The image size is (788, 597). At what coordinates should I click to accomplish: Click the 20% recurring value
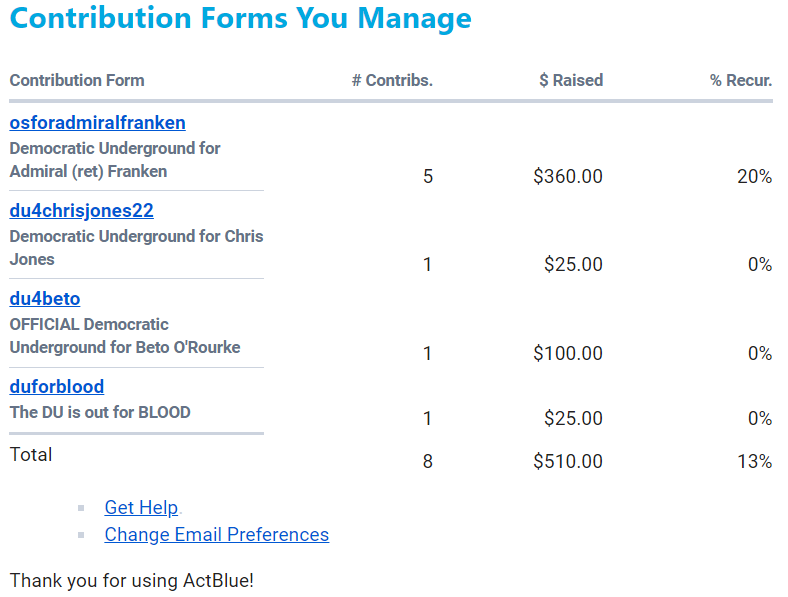click(754, 177)
